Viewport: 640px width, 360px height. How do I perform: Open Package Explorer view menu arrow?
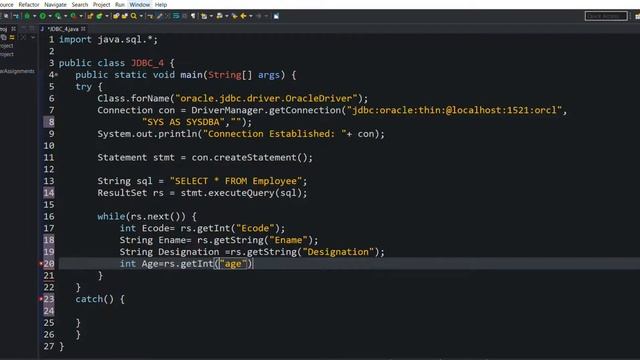tap(33, 37)
